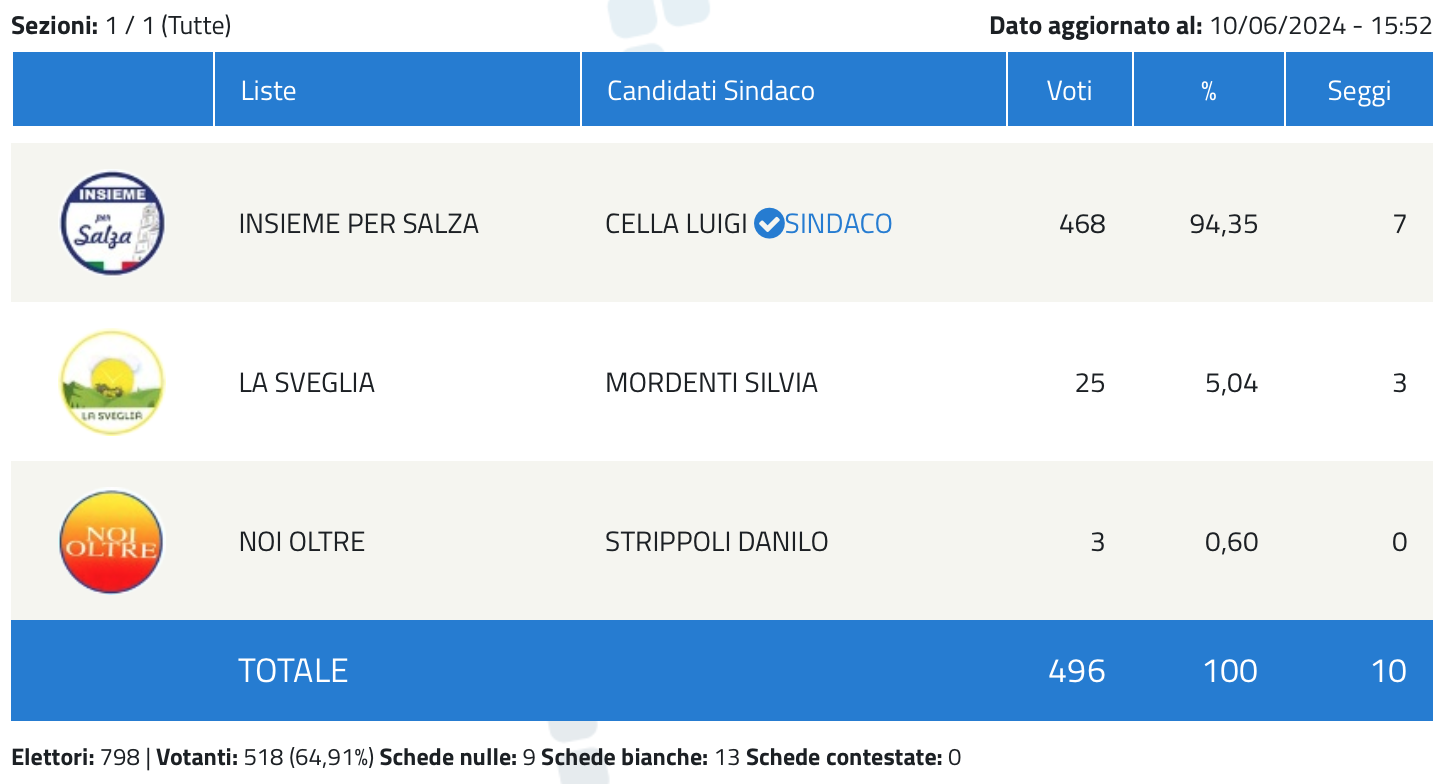This screenshot has height=784, width=1442.
Task: Click the Sezioni 1 / 1 (Tutte) text
Action: pos(121,26)
